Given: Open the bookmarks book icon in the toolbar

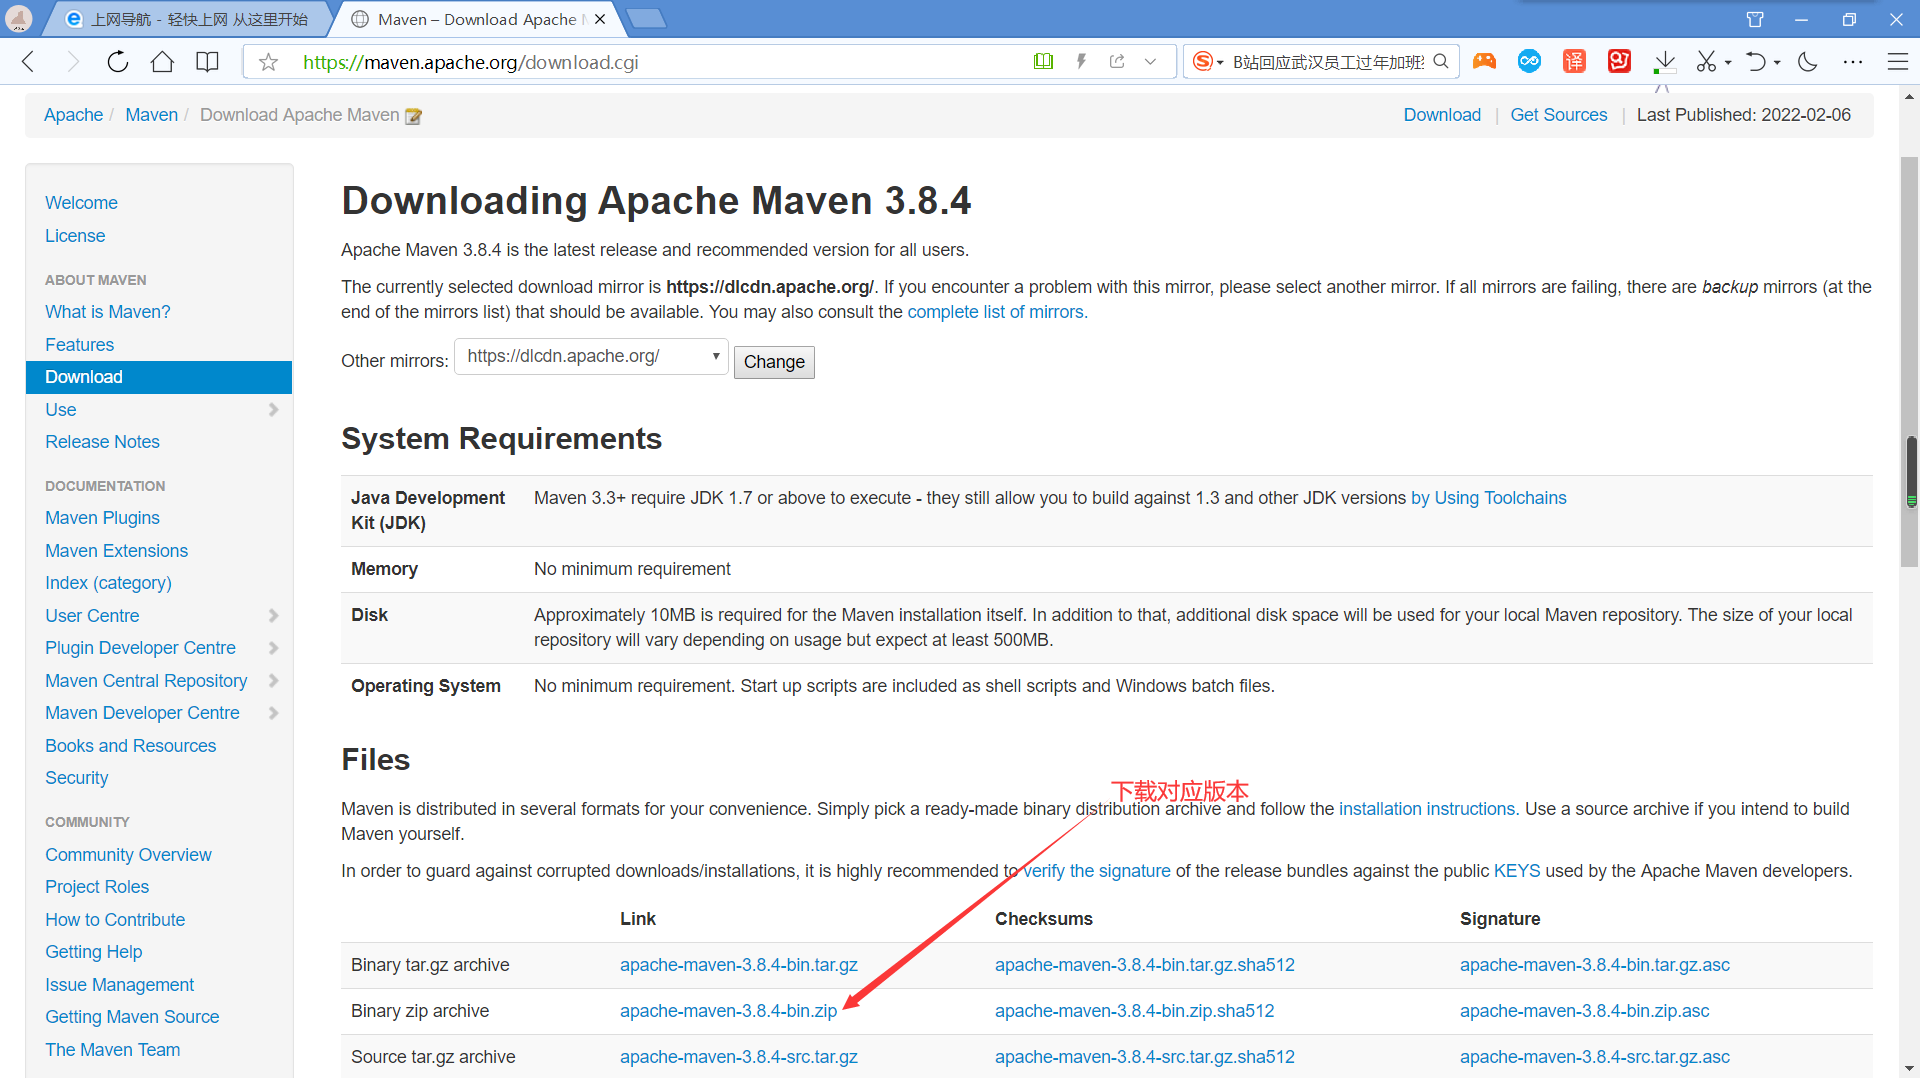Looking at the screenshot, I should [x=207, y=62].
